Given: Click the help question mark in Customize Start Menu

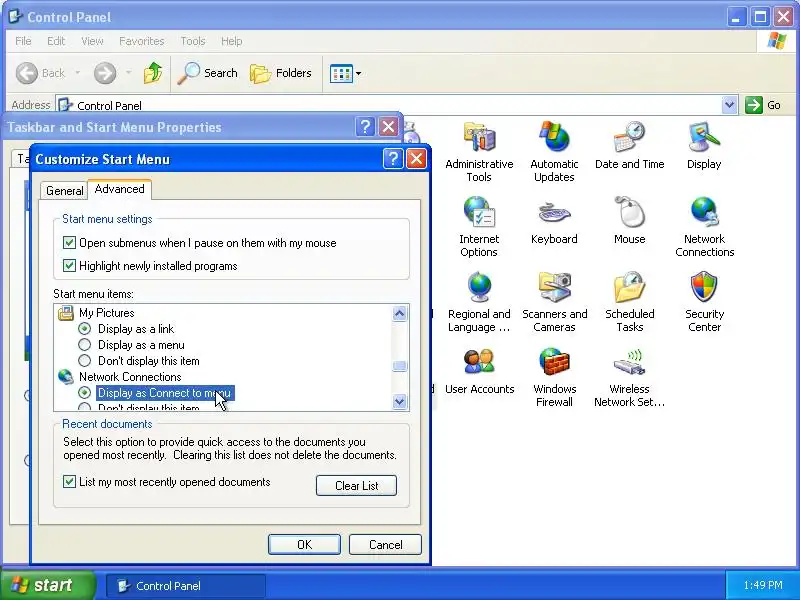Looking at the screenshot, I should pos(393,159).
